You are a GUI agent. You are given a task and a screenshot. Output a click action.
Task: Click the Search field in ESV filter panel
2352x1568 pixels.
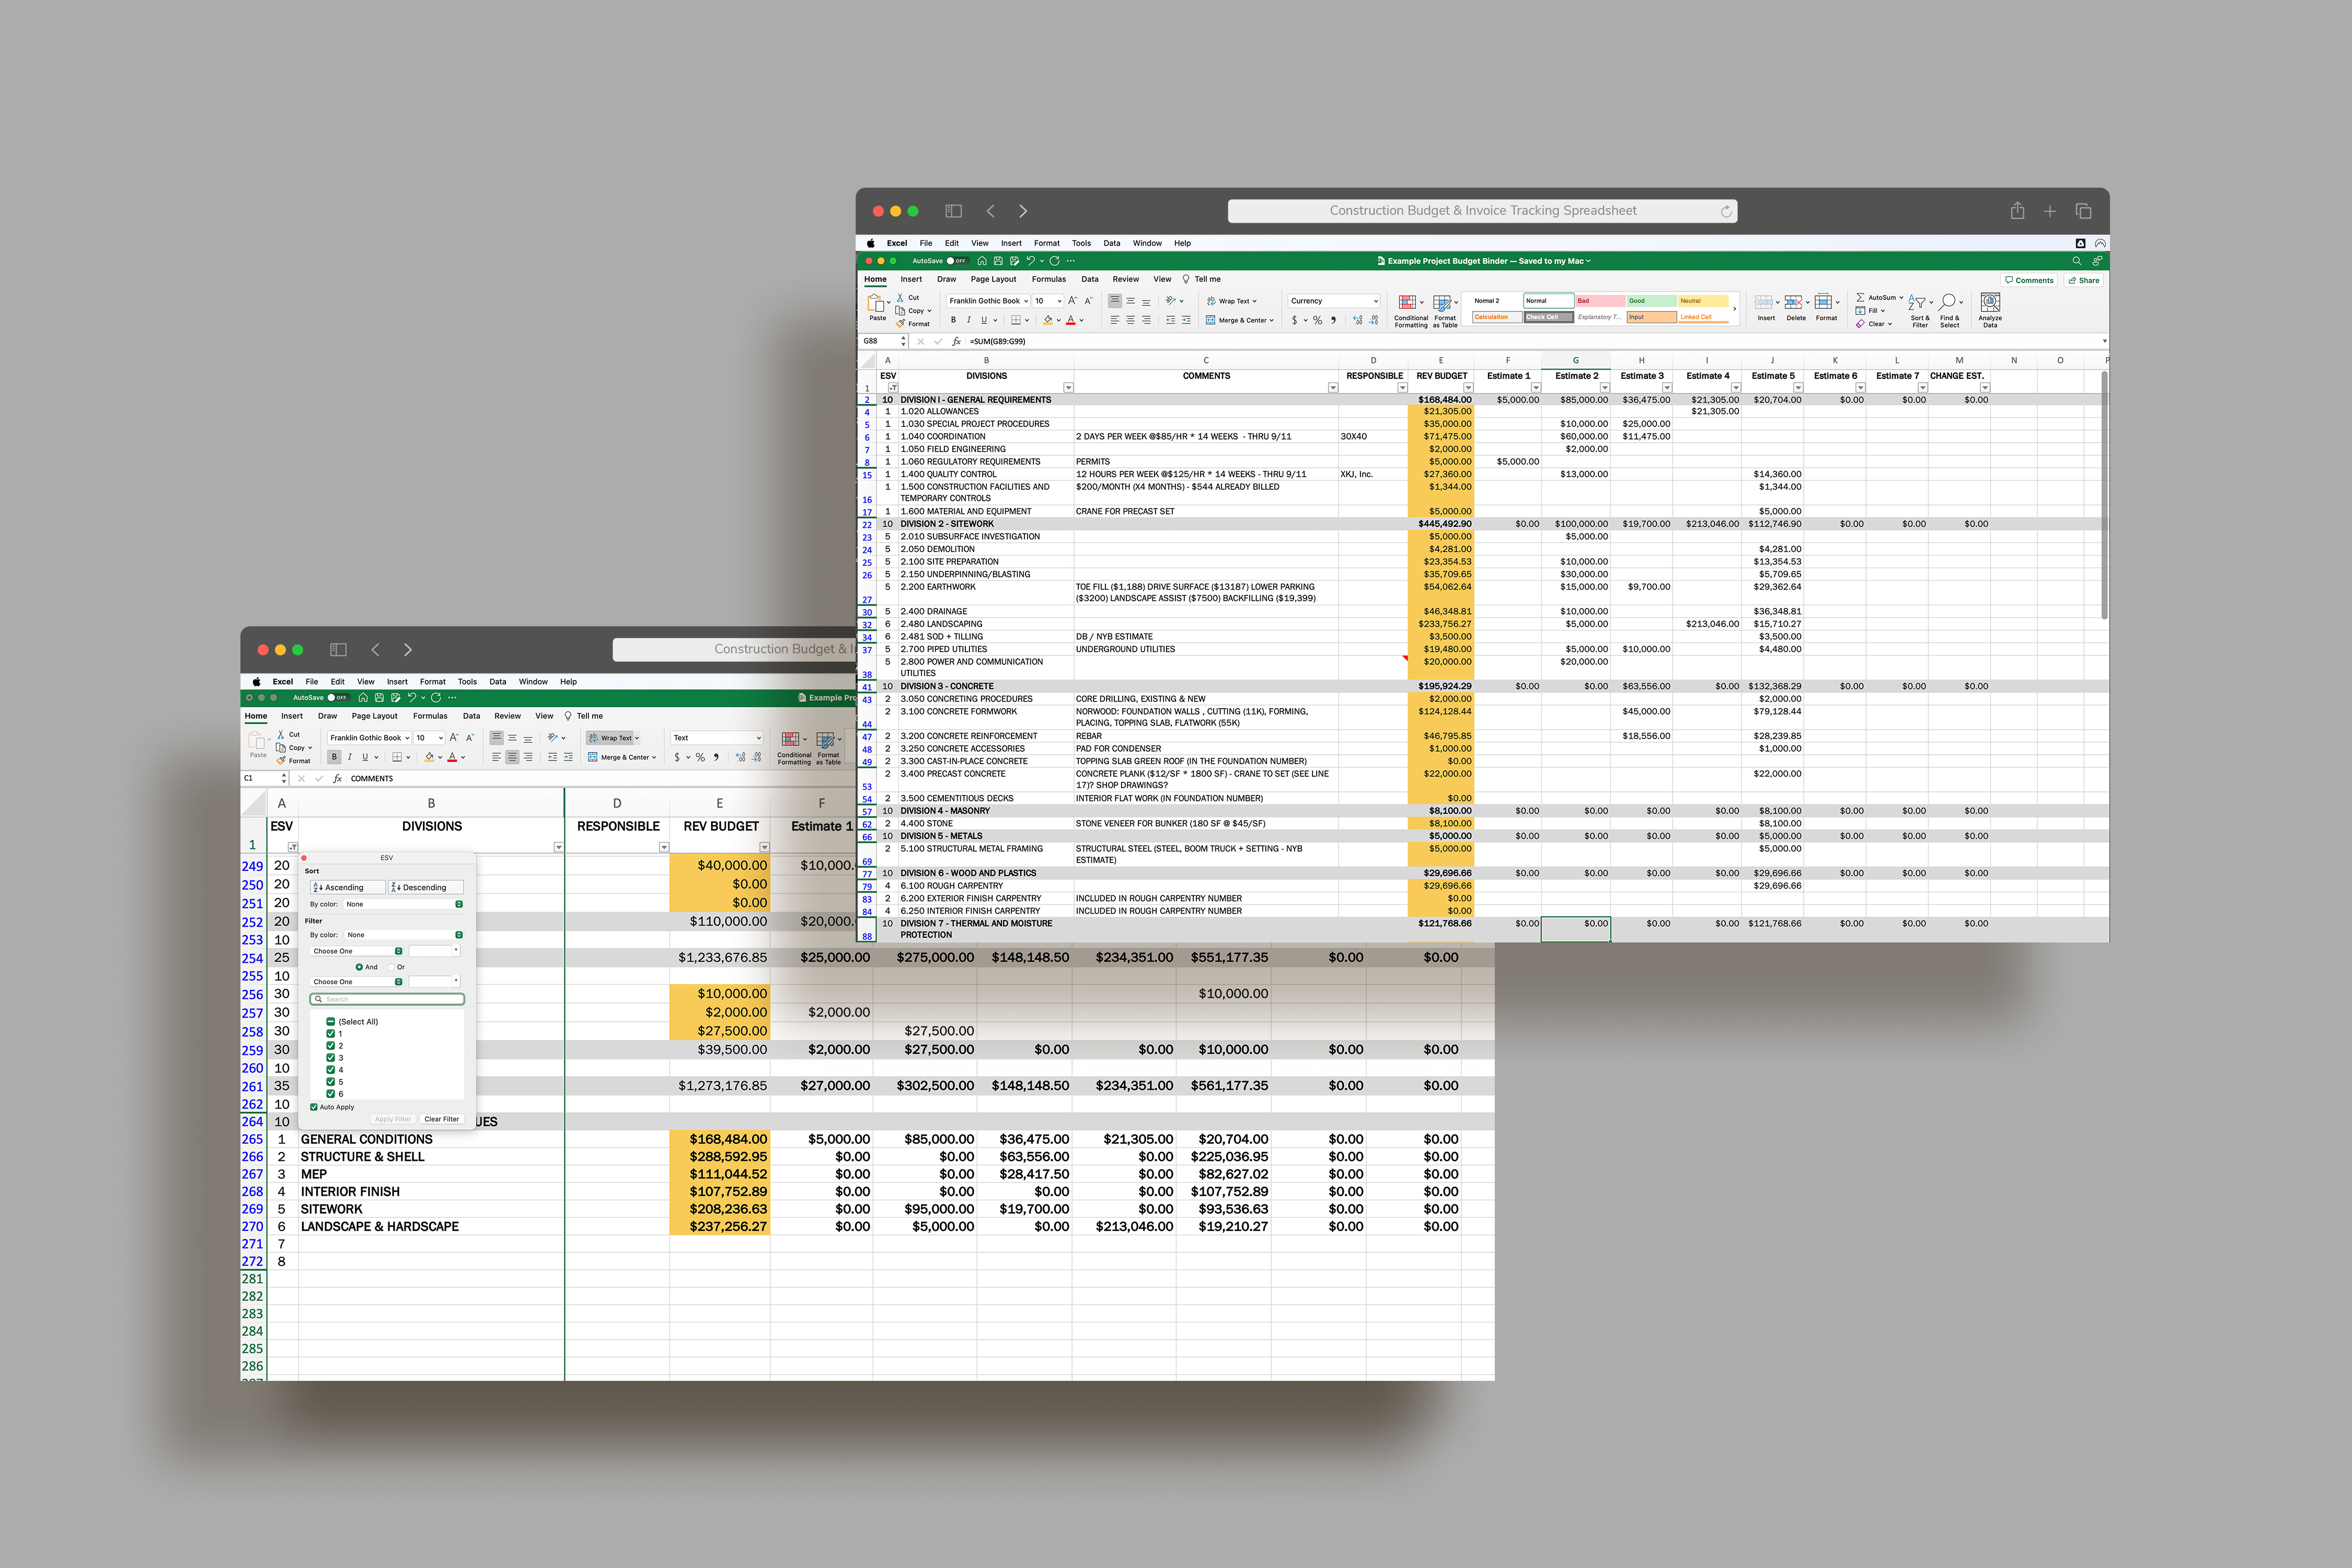(387, 999)
